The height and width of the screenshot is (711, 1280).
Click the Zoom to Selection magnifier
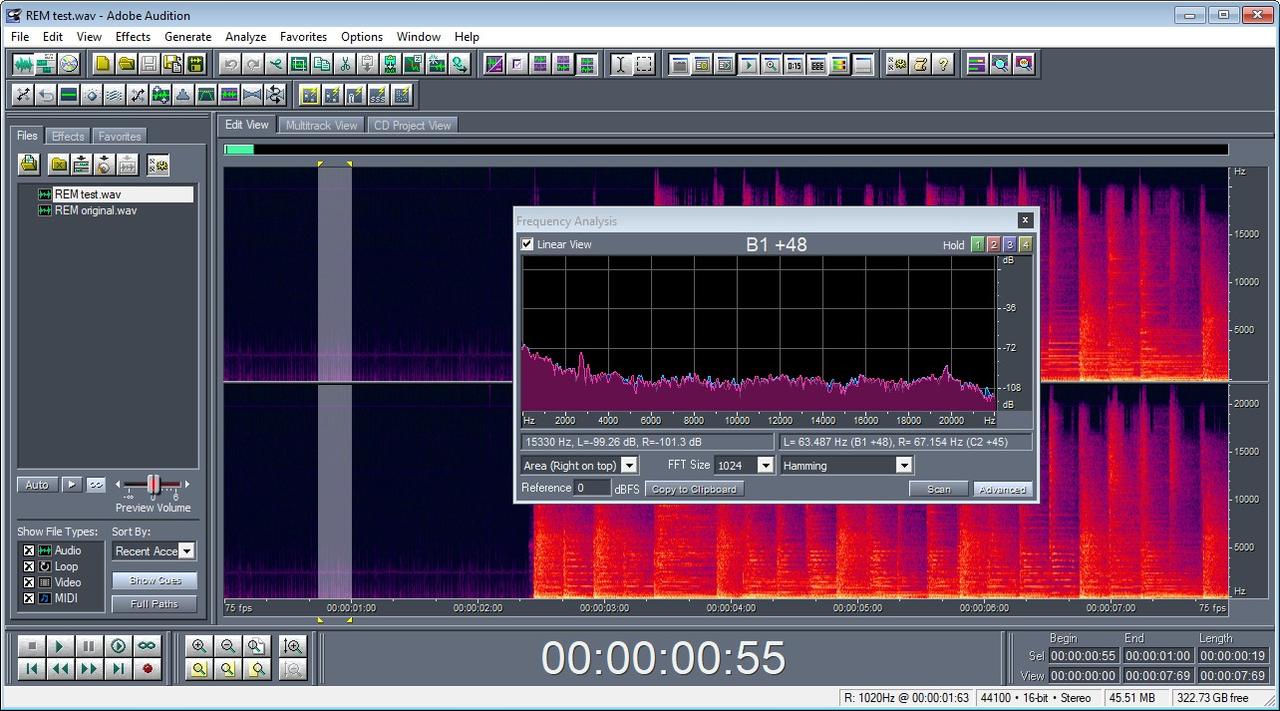tap(199, 669)
